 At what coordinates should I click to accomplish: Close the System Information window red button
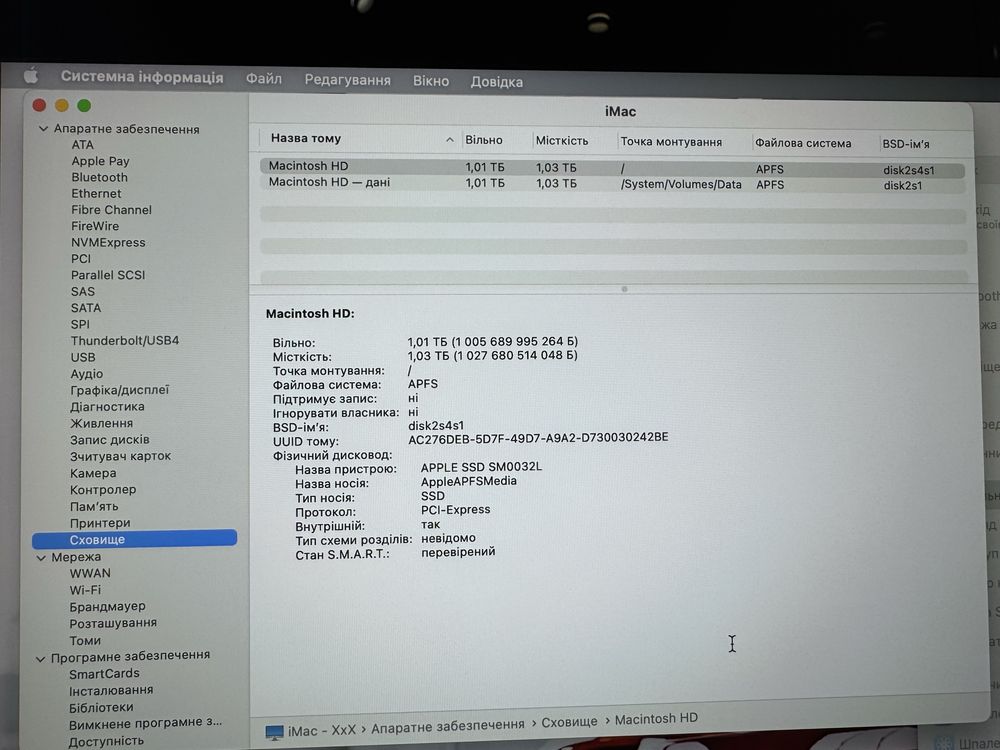point(40,105)
